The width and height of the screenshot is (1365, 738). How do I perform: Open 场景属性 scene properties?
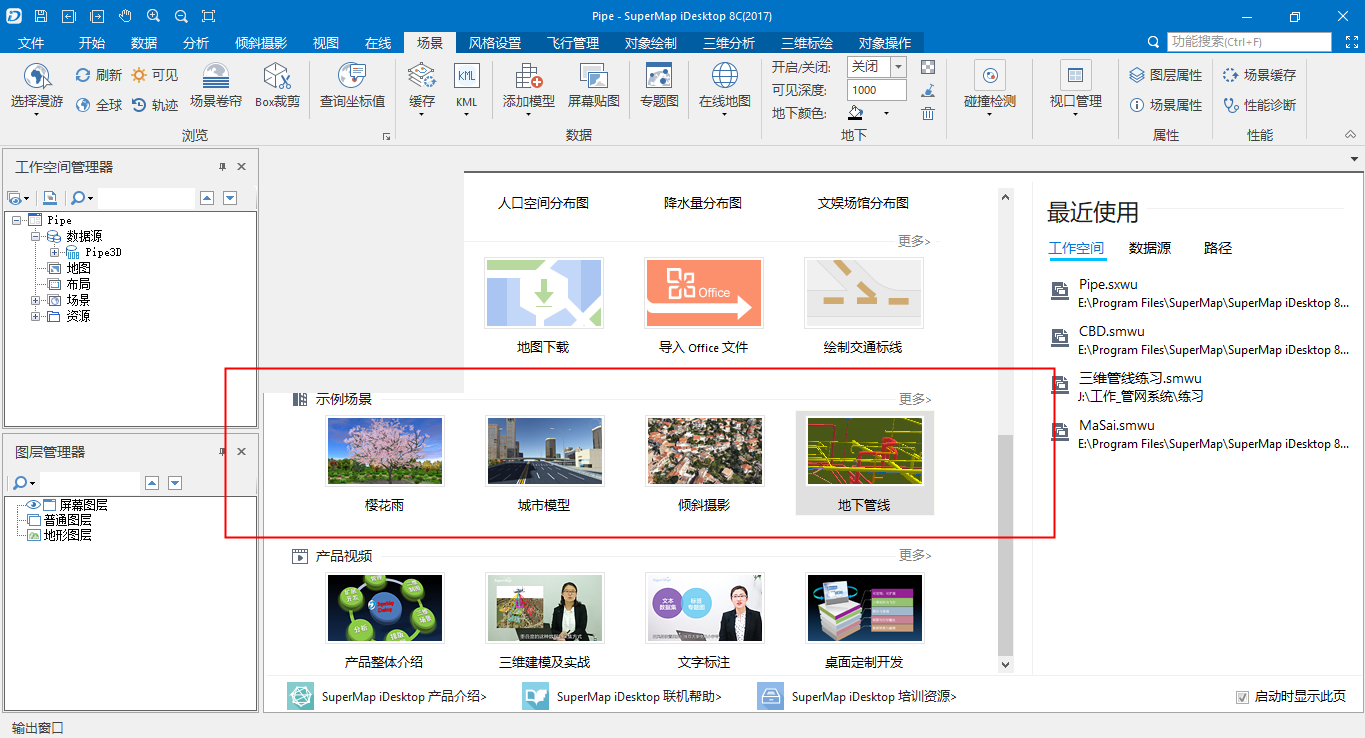[1166, 105]
